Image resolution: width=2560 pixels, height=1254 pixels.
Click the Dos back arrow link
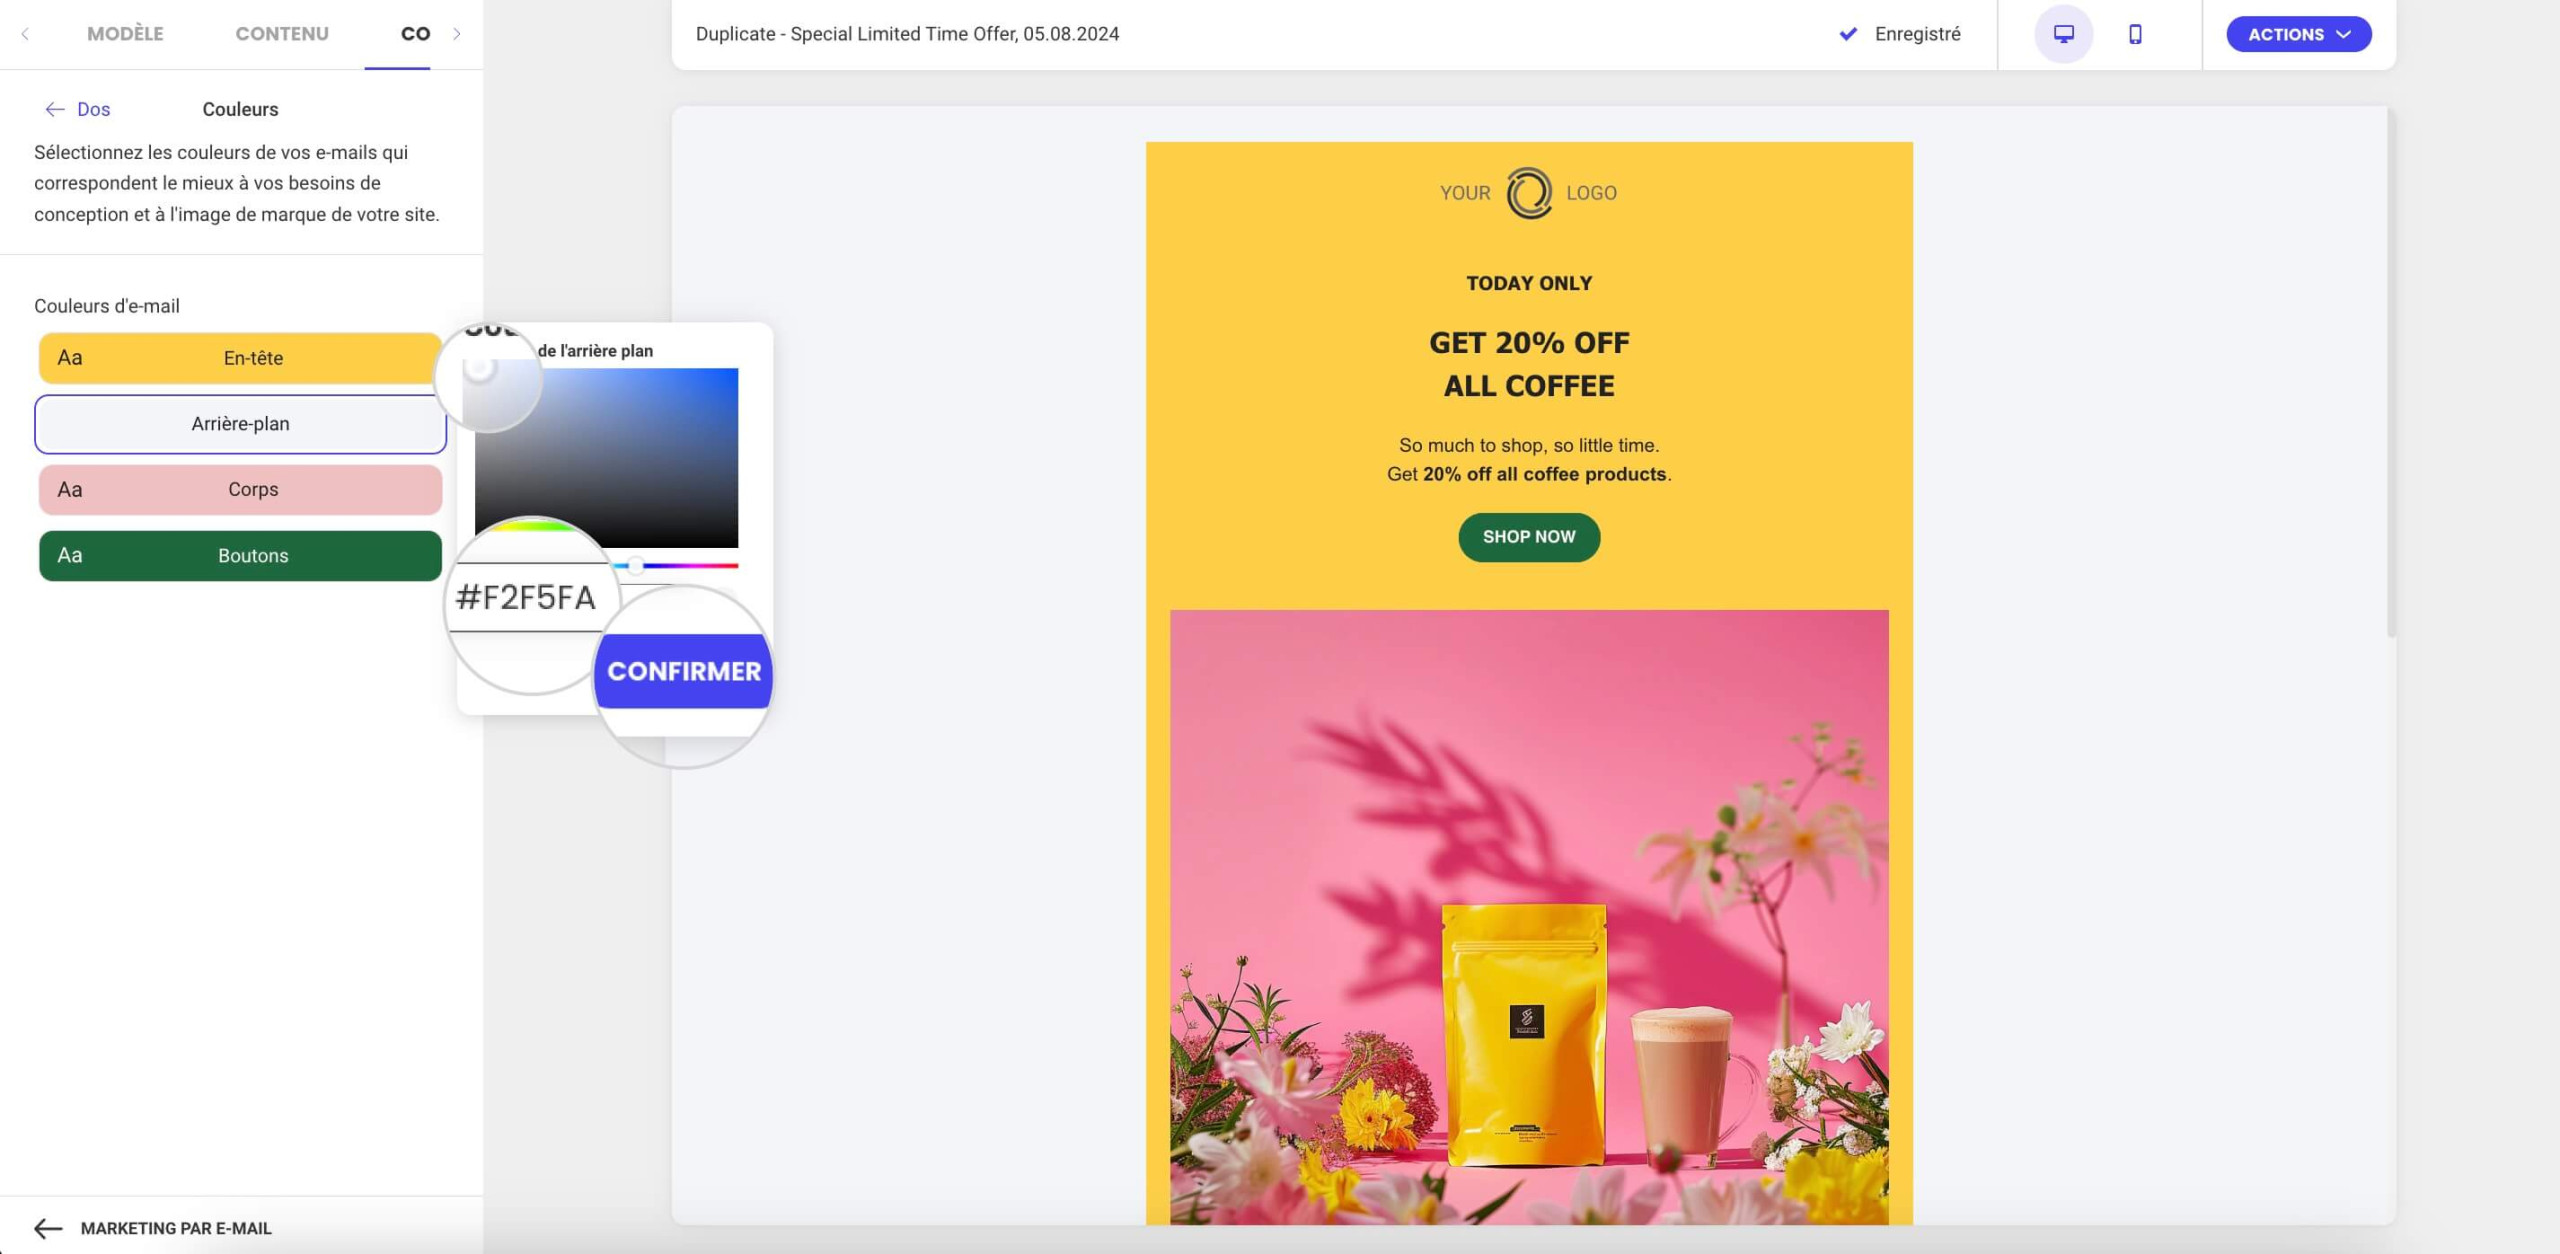(x=78, y=109)
